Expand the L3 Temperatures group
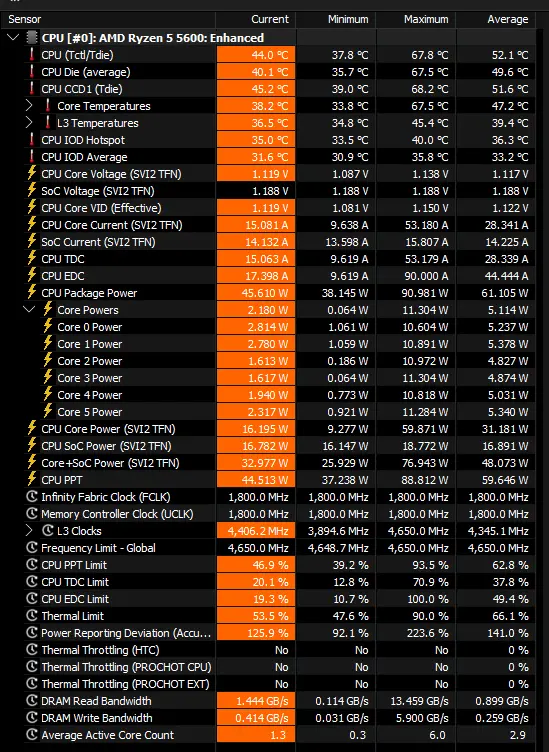This screenshot has height=752, width=549. (x=29, y=123)
